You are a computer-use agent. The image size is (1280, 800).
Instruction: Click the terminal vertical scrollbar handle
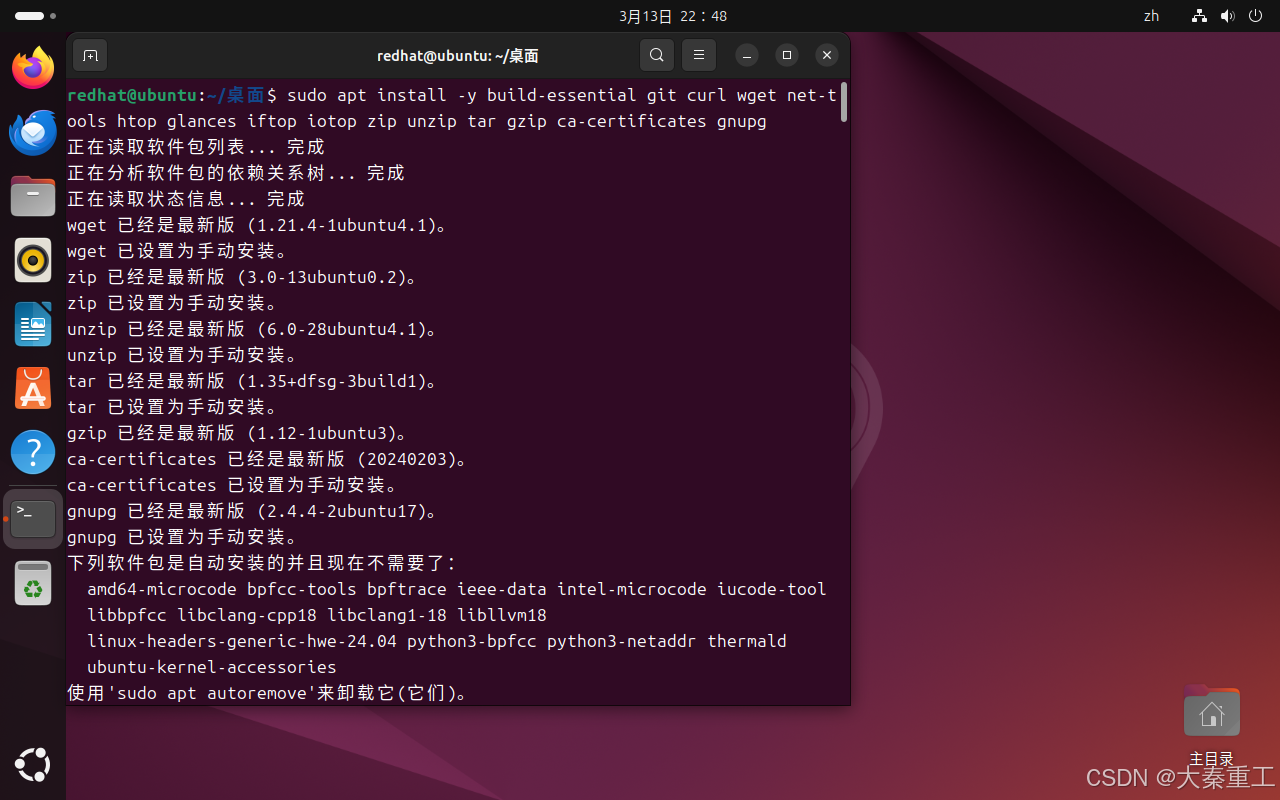844,102
